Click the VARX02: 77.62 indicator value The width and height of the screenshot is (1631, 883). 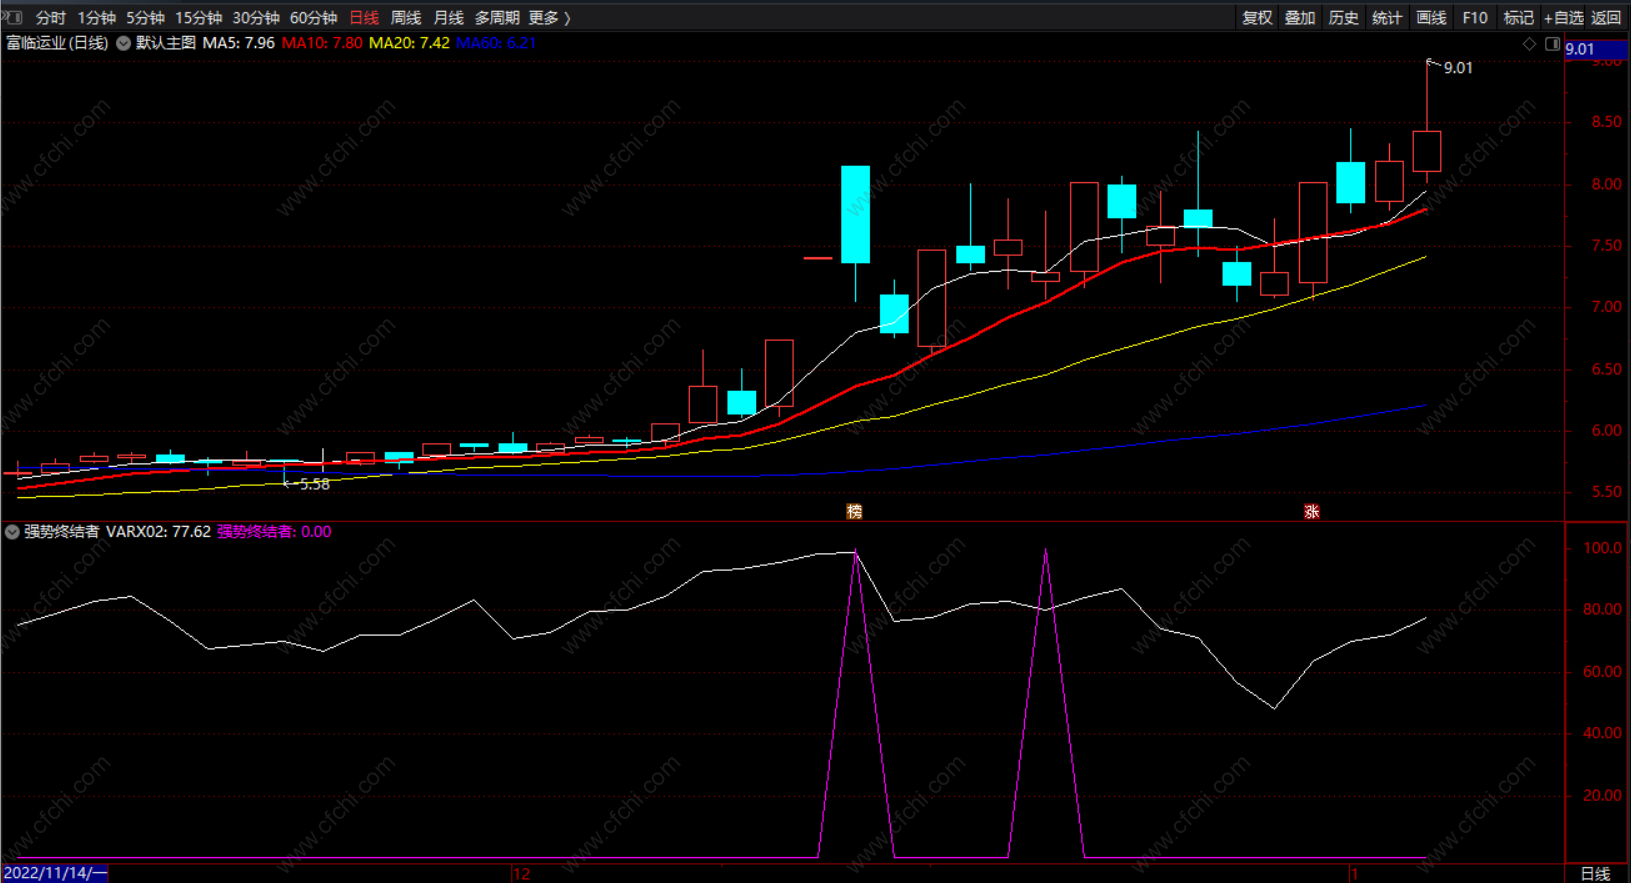tap(158, 532)
